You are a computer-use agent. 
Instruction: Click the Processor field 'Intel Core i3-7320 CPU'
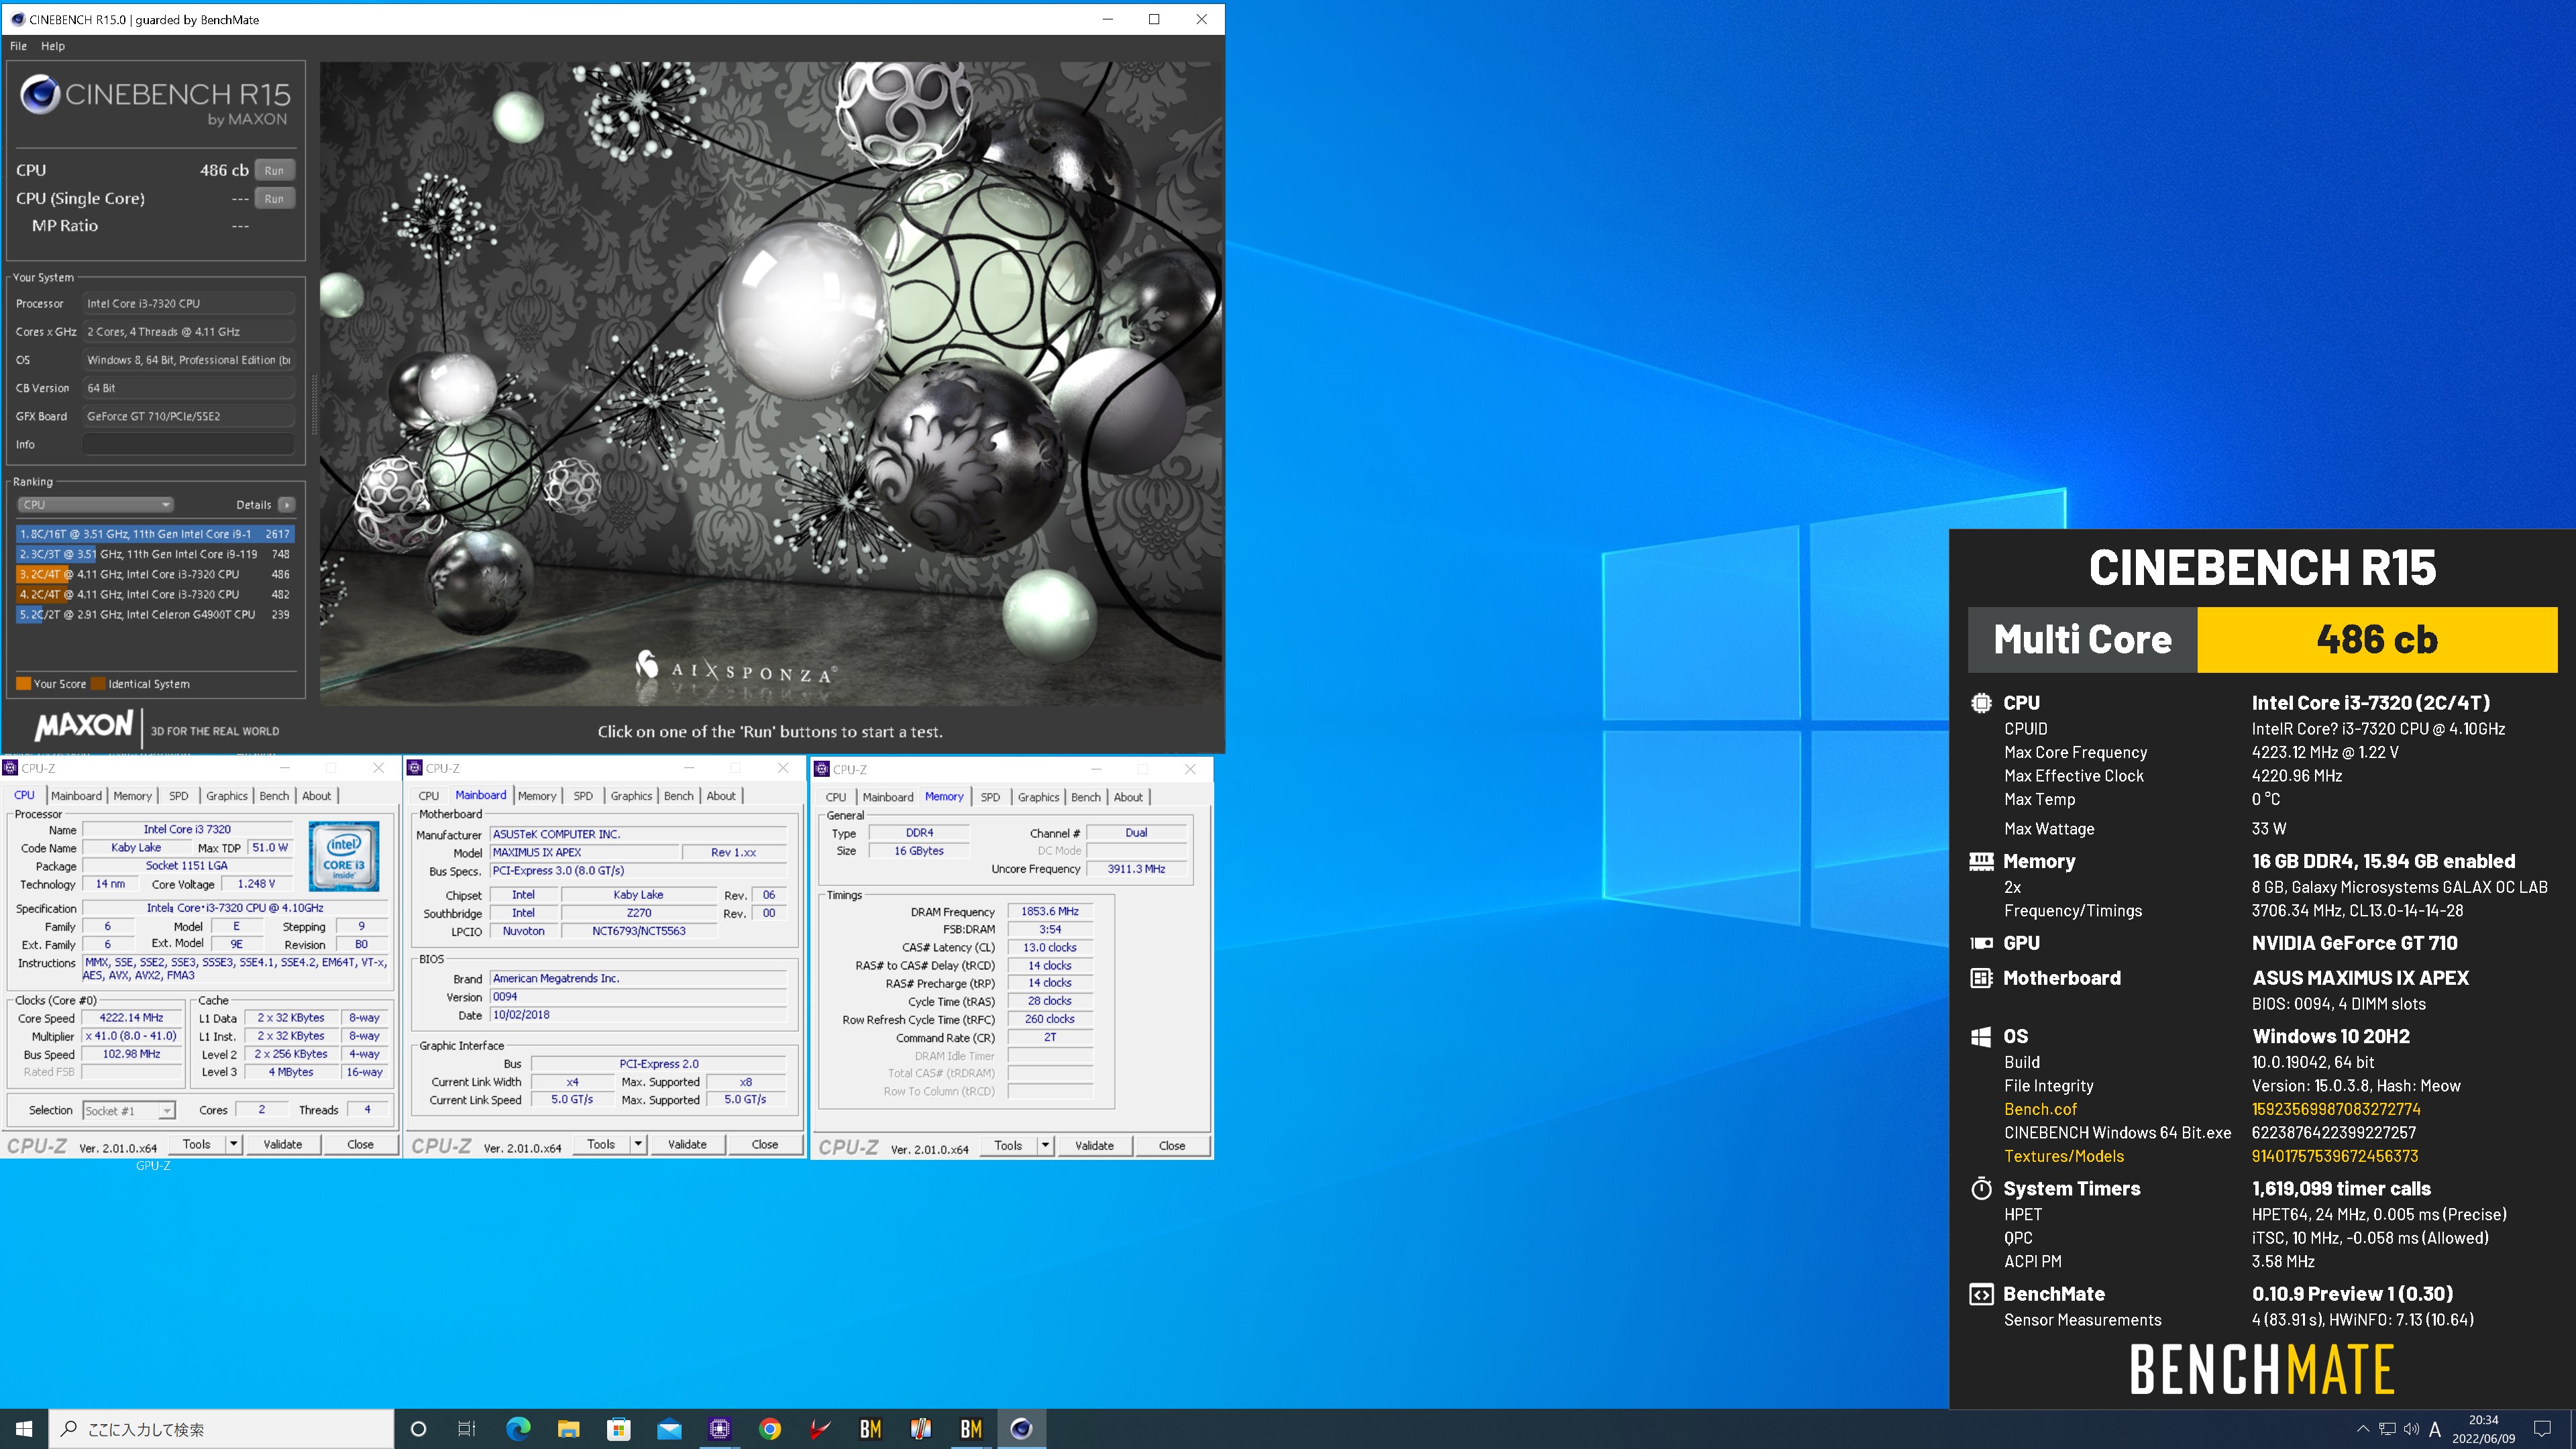point(189,303)
